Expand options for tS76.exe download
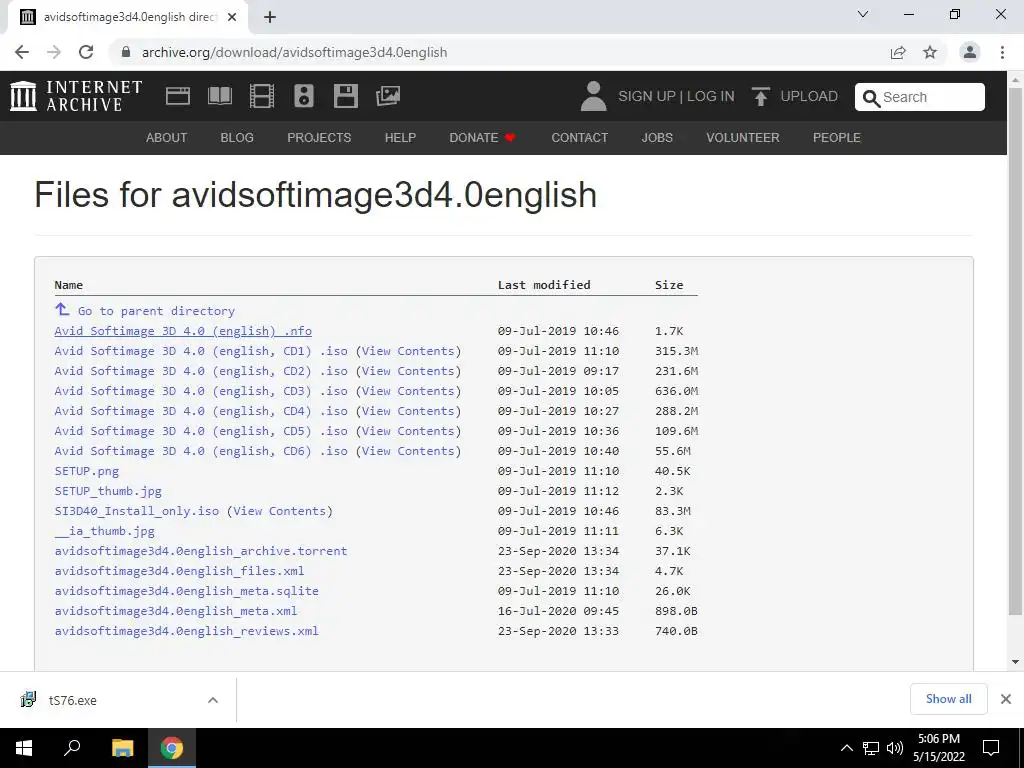Viewport: 1024px width, 768px height. (213, 700)
